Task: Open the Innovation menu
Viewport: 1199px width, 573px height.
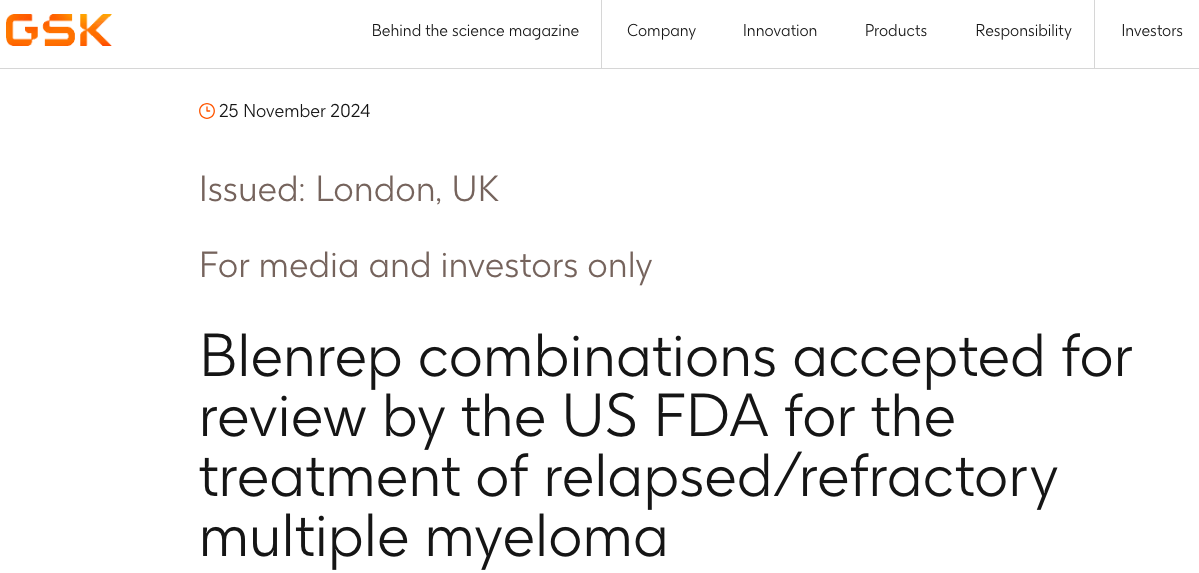Action: (x=780, y=31)
